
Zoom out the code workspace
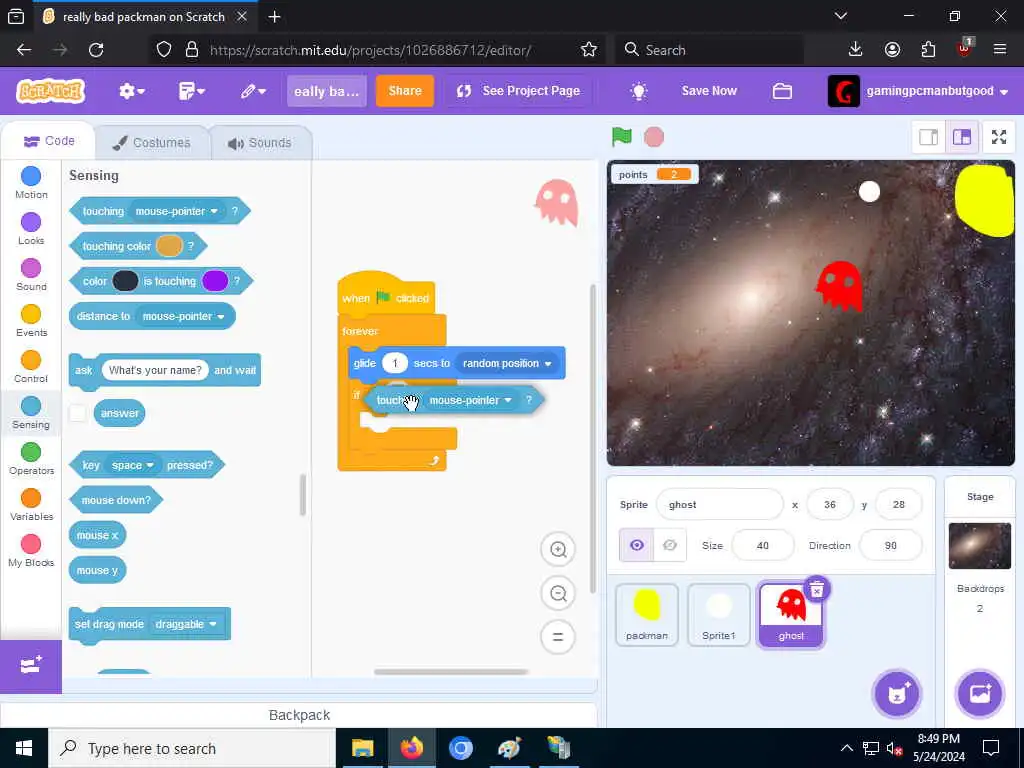558,593
